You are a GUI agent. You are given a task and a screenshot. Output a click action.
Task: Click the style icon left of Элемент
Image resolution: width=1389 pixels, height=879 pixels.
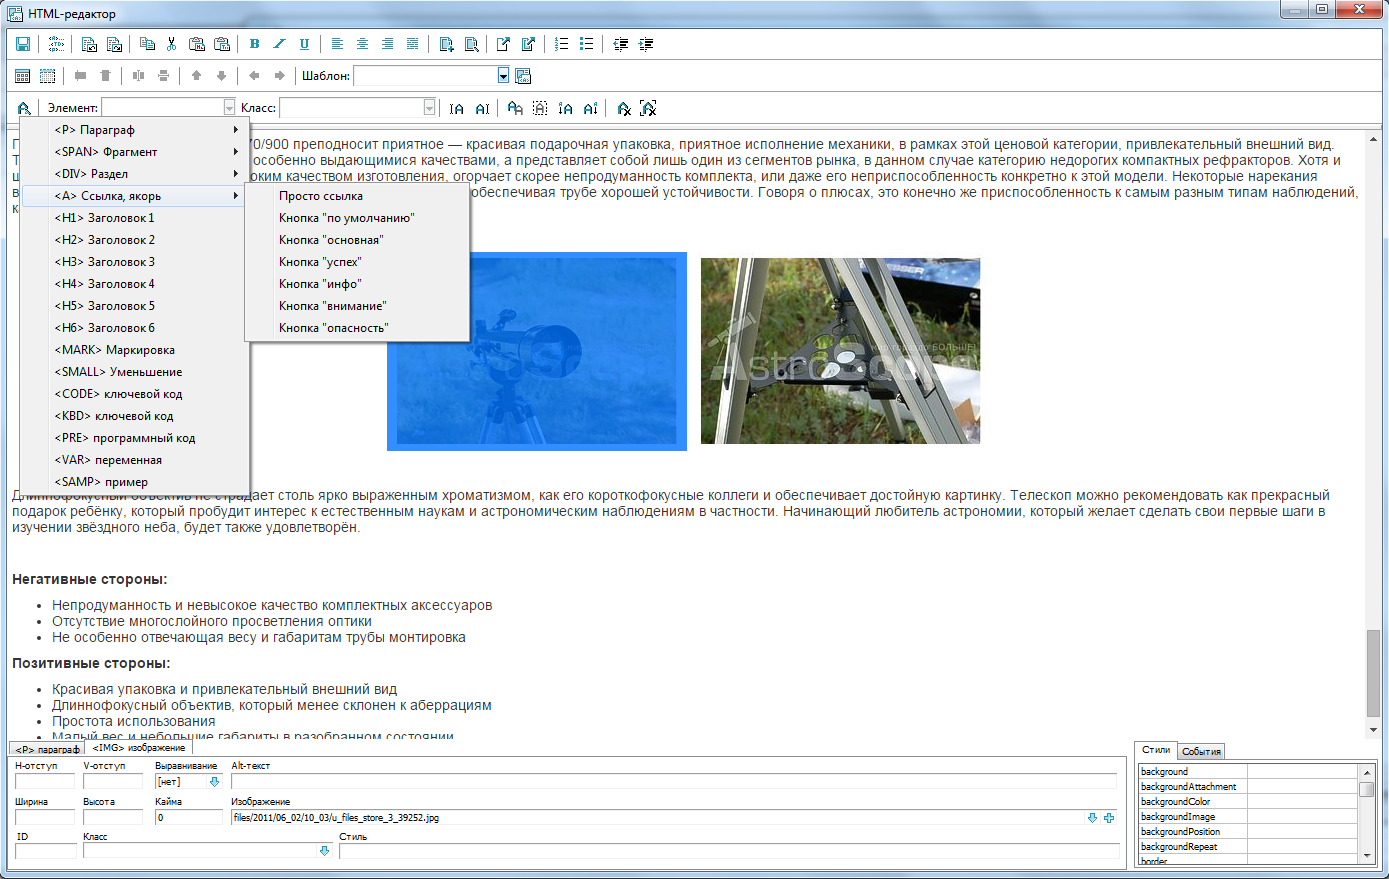[24, 108]
